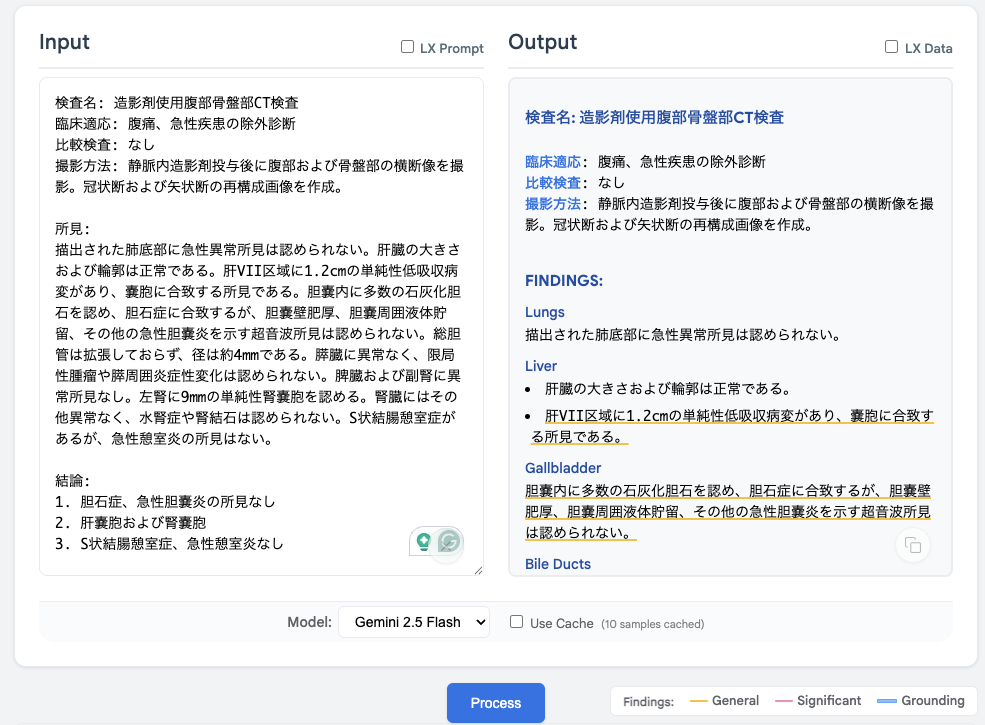This screenshot has height=725, width=985.
Task: Click input line 3. S状結腸憩室症
Action: coord(169,543)
